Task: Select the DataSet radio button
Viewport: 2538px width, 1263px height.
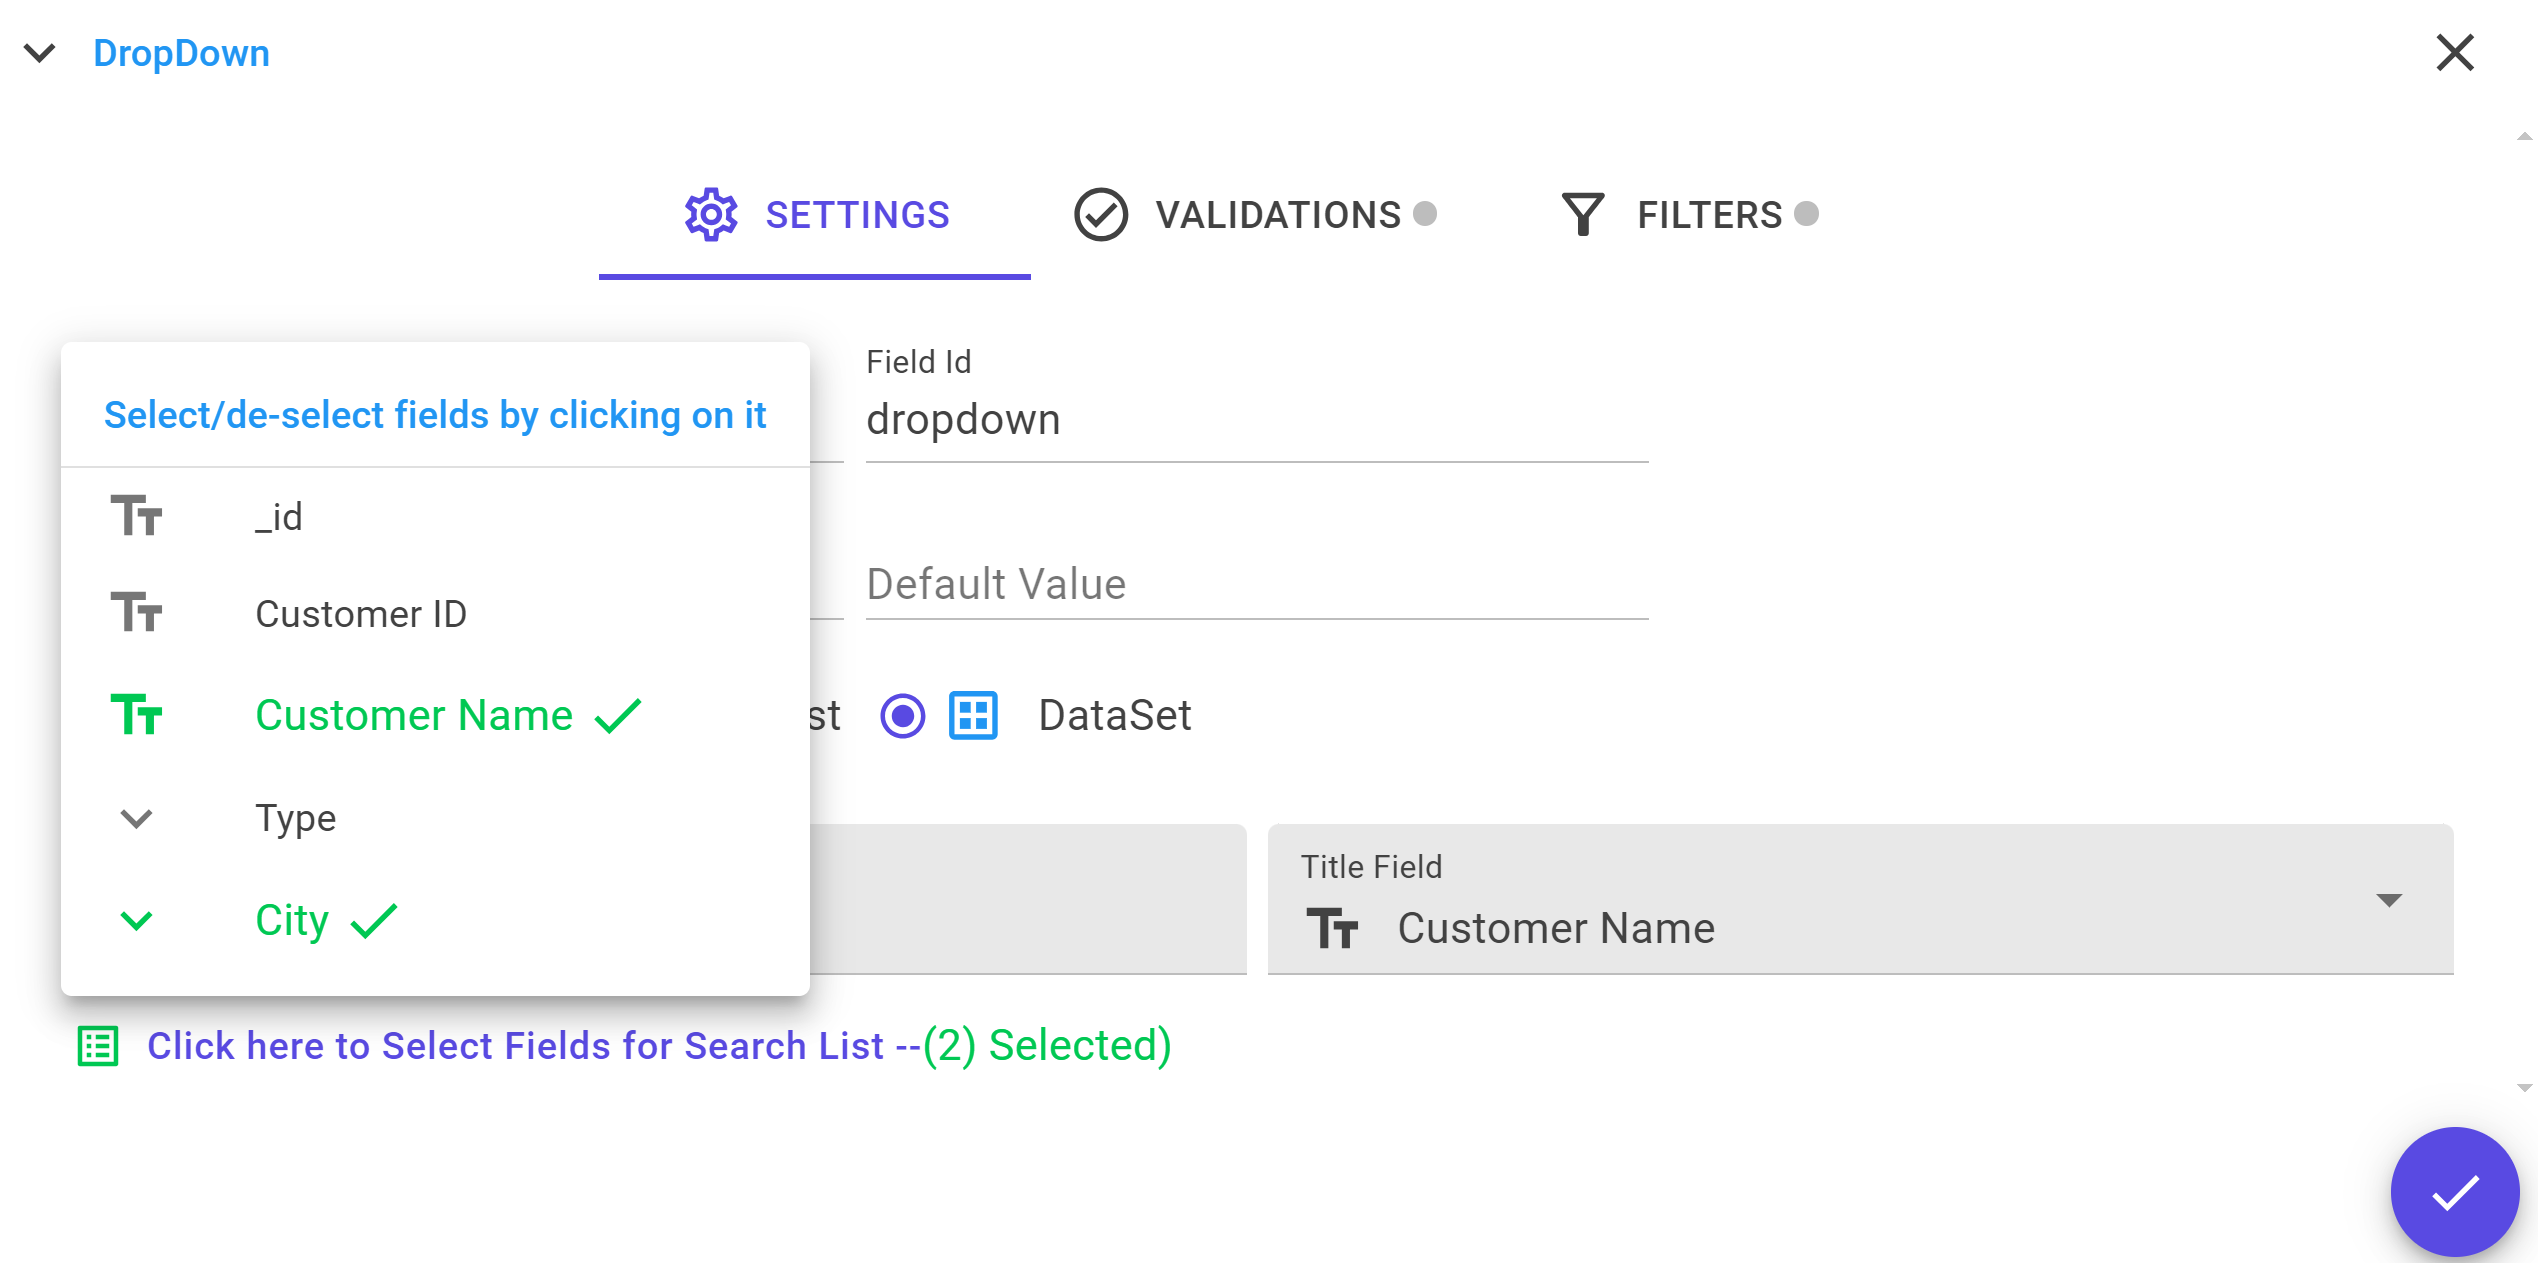Action: pyautogui.click(x=903, y=716)
